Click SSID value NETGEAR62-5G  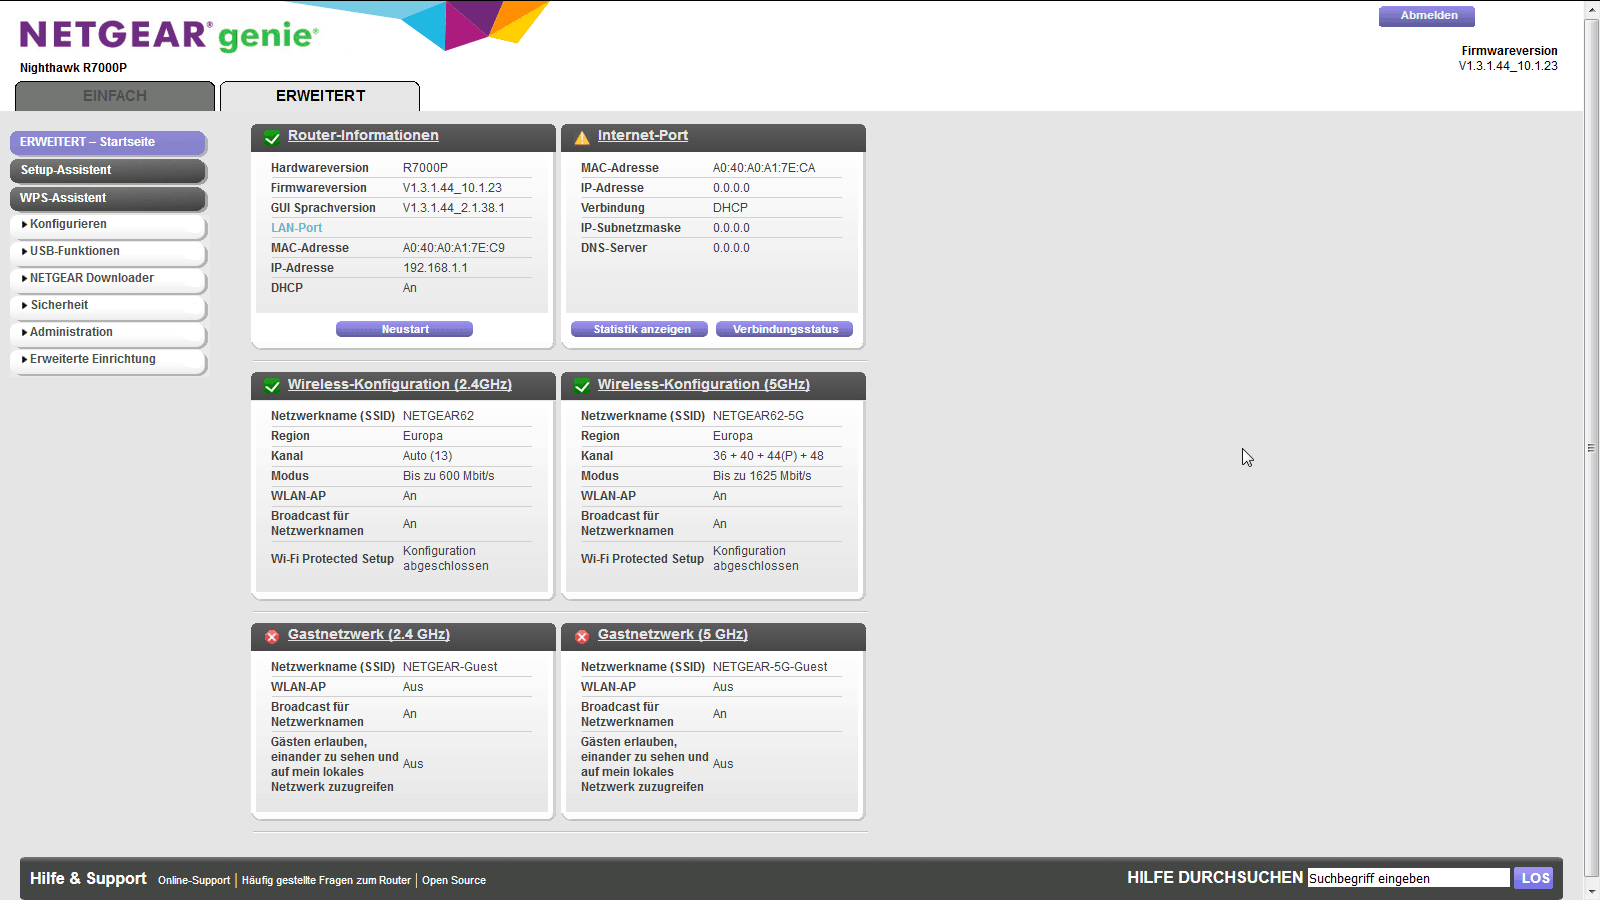(x=758, y=416)
